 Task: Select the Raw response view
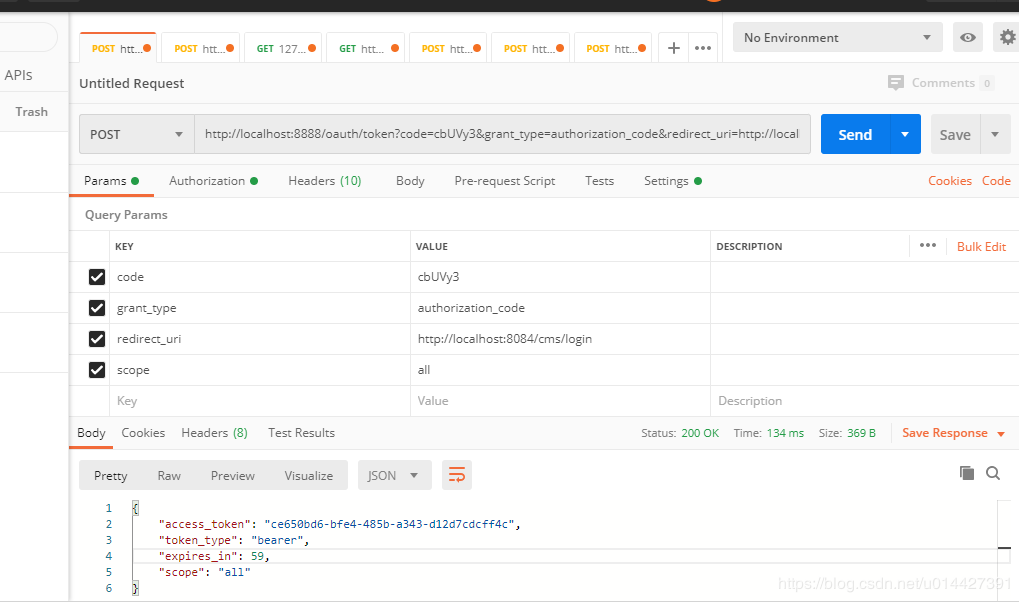tap(169, 476)
